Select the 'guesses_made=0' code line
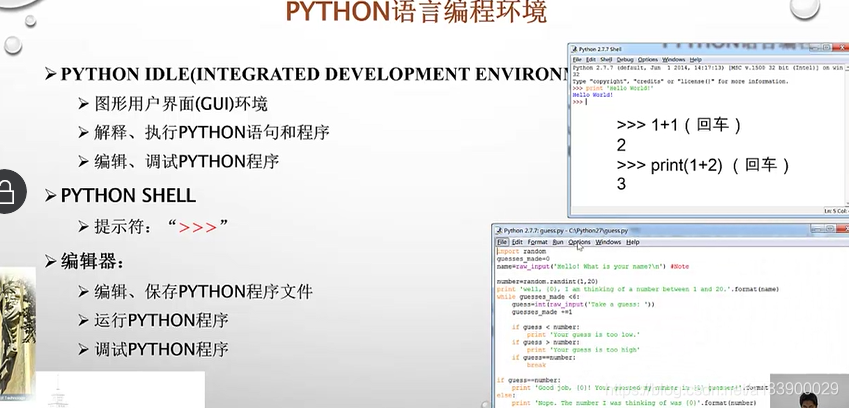This screenshot has height=408, width=849. point(523,259)
